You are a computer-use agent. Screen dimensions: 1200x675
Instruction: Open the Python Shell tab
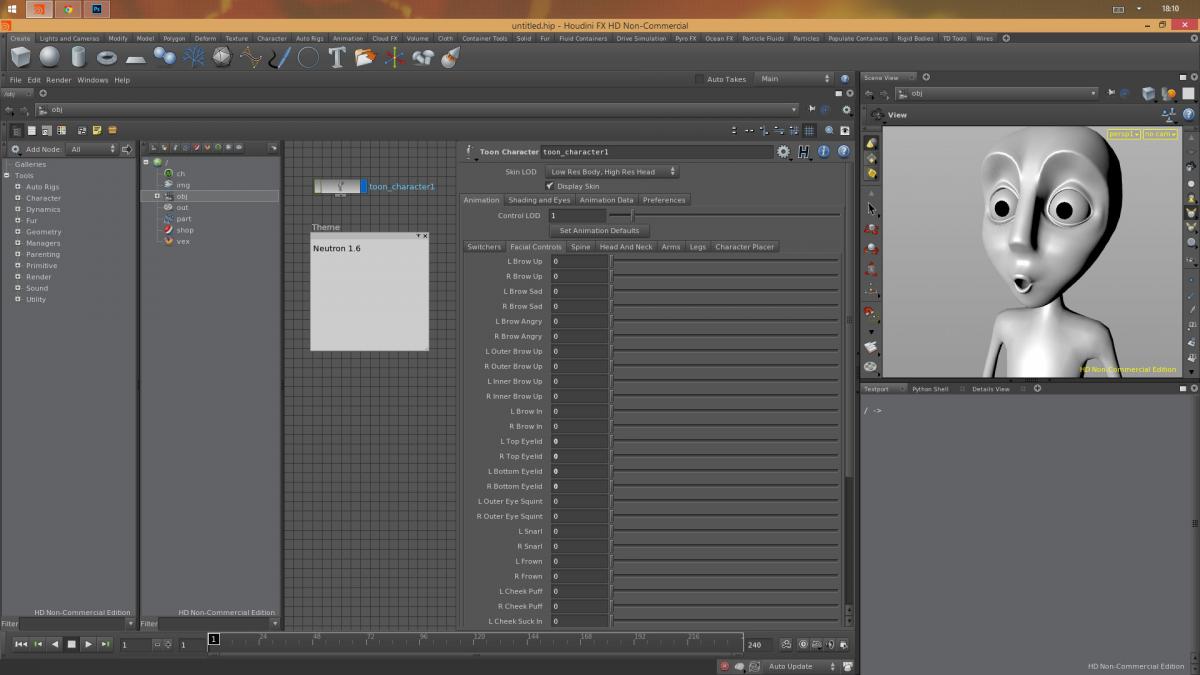(930, 389)
